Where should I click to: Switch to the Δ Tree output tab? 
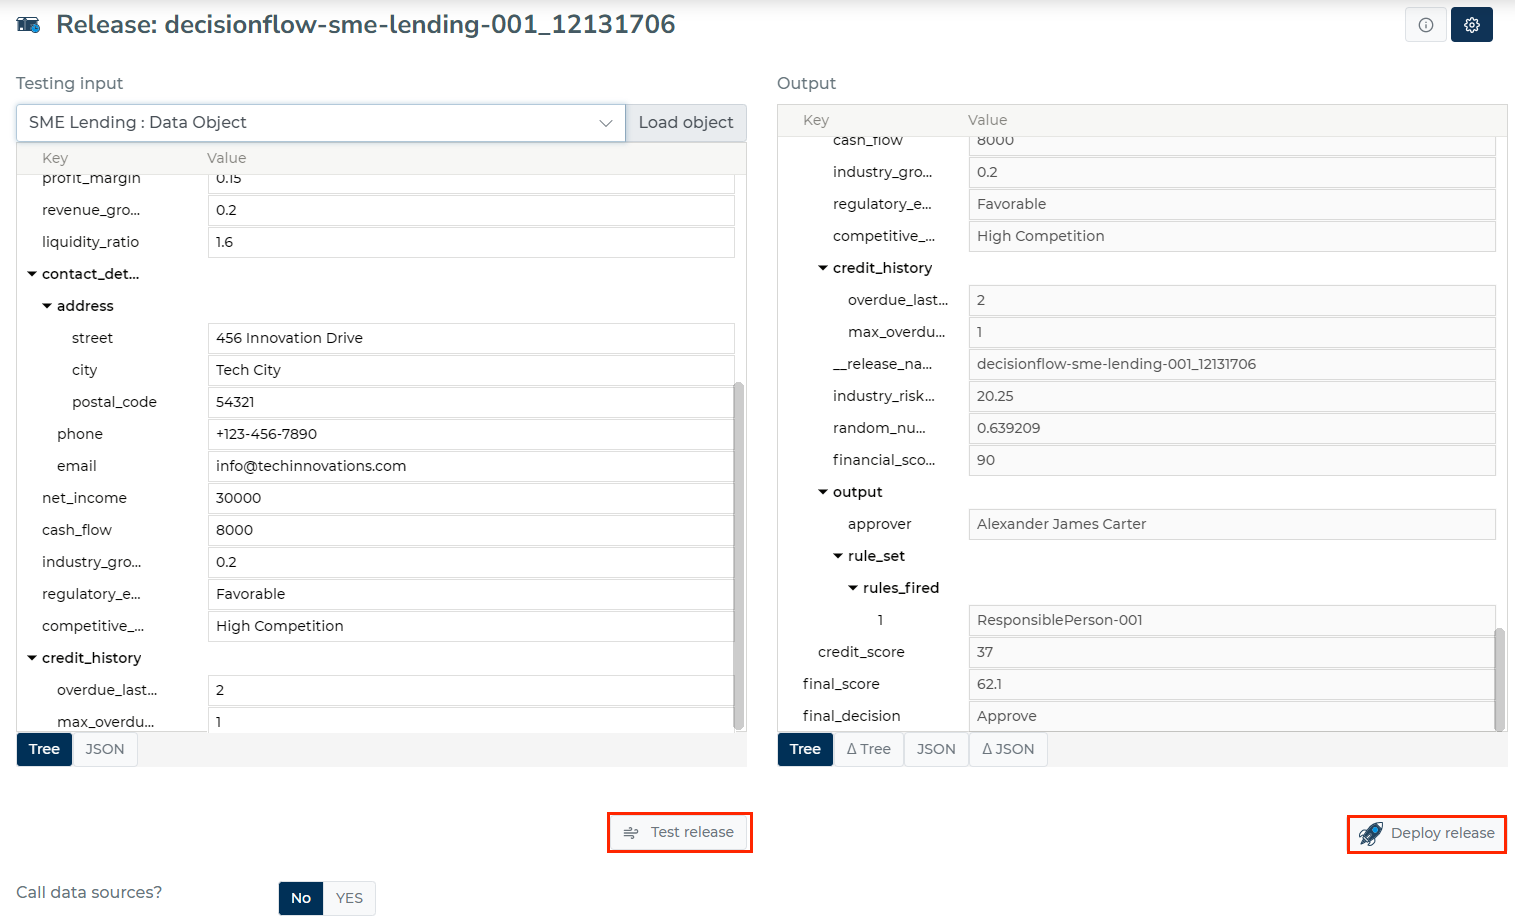[x=869, y=749]
